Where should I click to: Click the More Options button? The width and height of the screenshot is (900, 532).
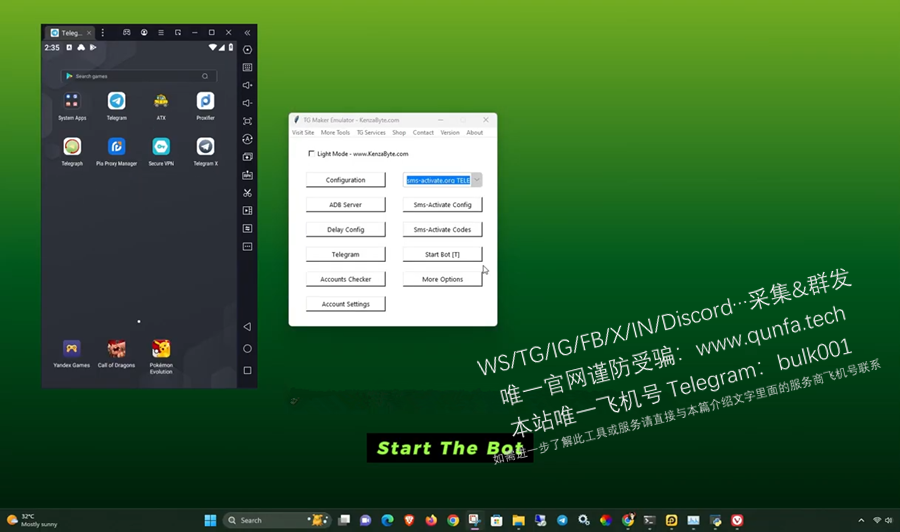443,279
